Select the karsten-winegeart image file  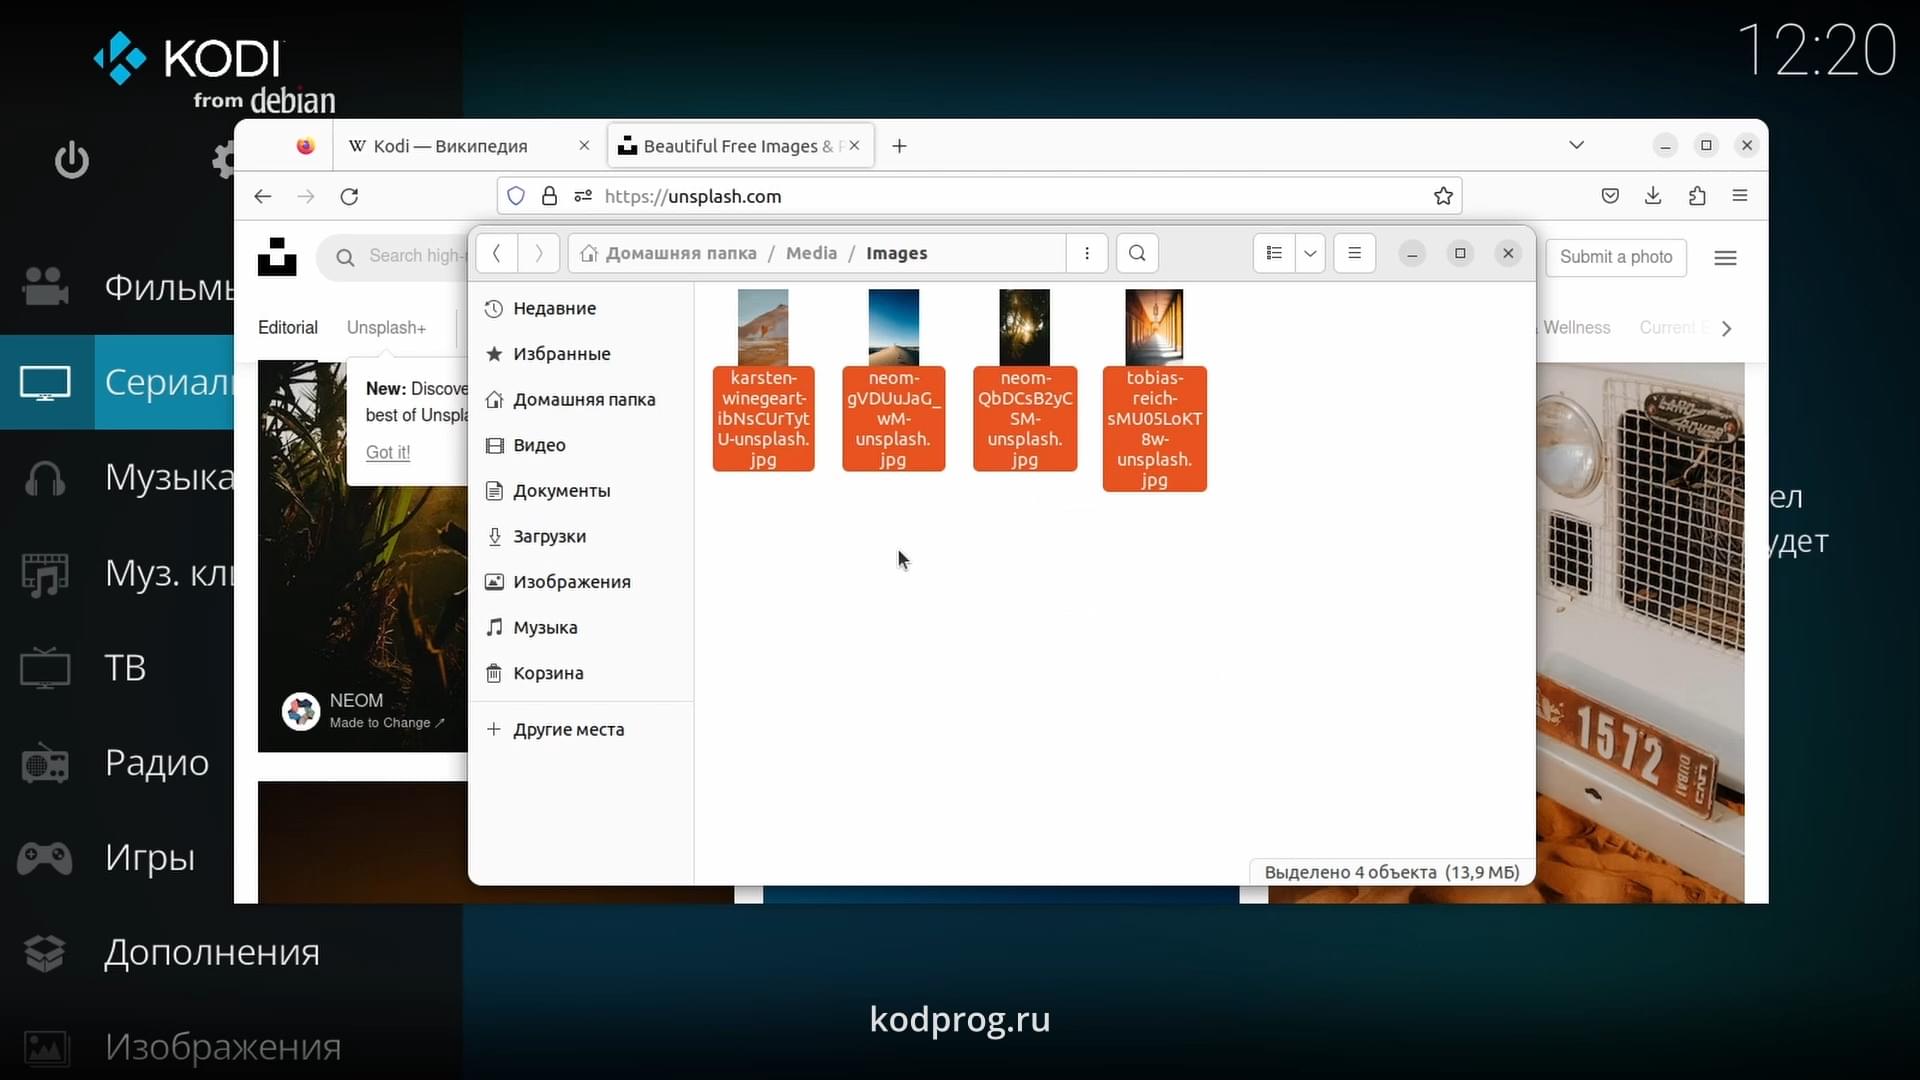[x=763, y=380]
